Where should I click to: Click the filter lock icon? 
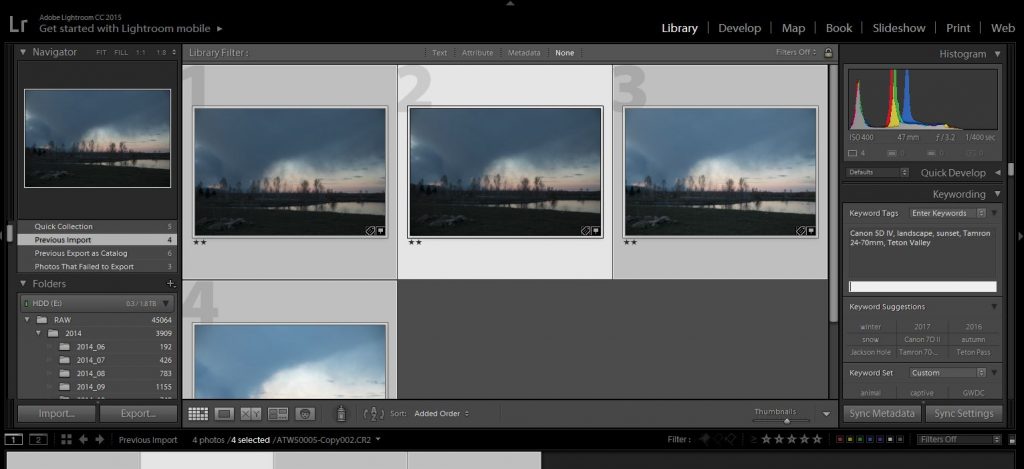point(828,52)
